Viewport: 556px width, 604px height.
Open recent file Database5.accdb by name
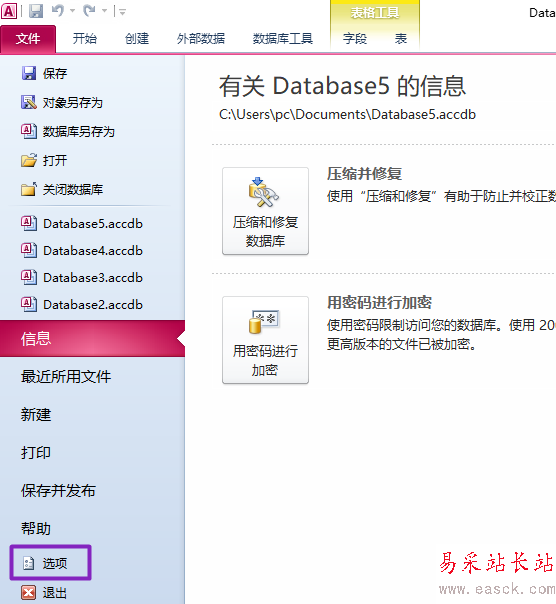[x=93, y=223]
